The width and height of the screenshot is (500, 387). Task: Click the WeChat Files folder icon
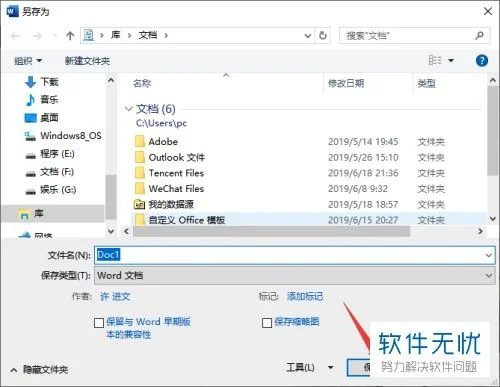coord(140,188)
